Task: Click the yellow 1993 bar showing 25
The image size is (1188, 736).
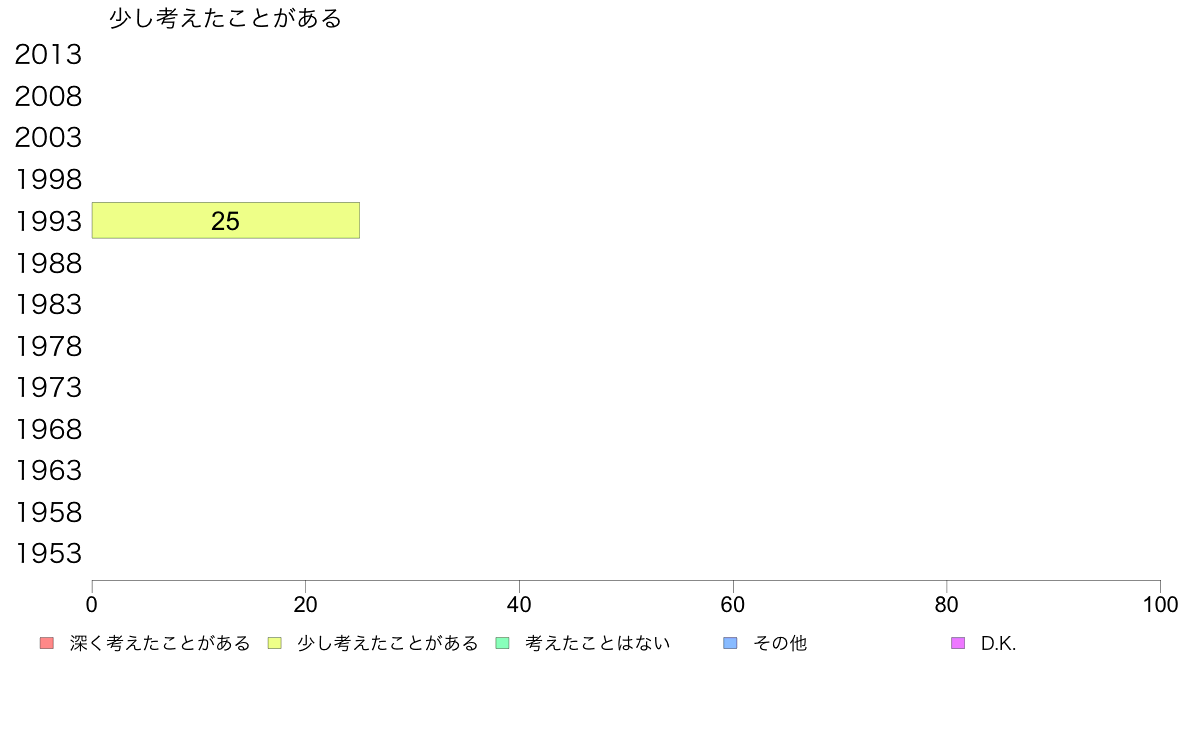Action: tap(225, 220)
